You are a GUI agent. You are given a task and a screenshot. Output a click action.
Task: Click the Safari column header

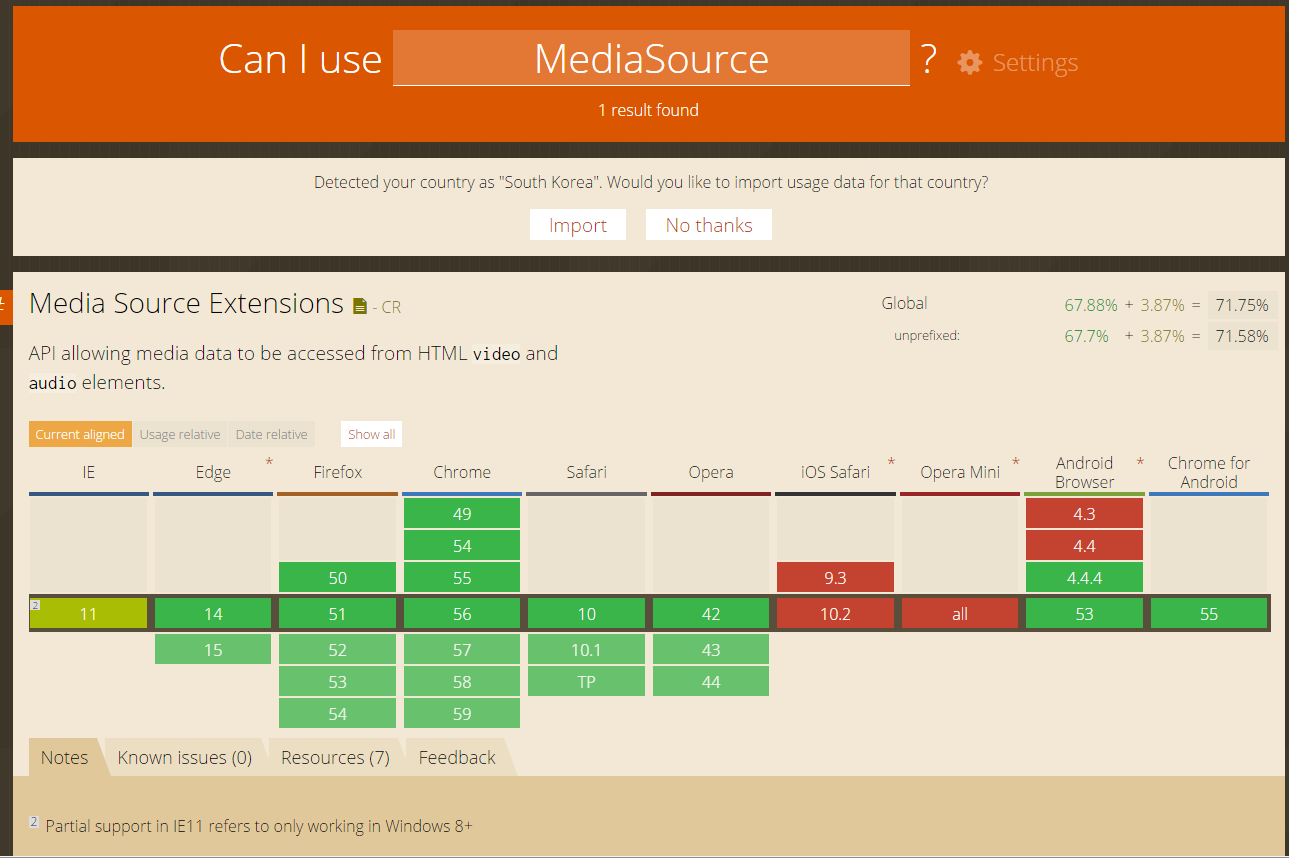tap(586, 472)
